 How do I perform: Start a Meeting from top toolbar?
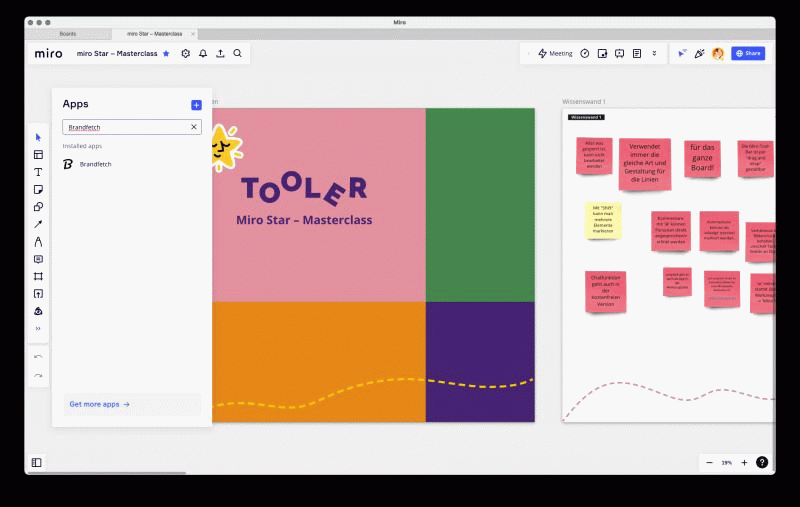(555, 54)
